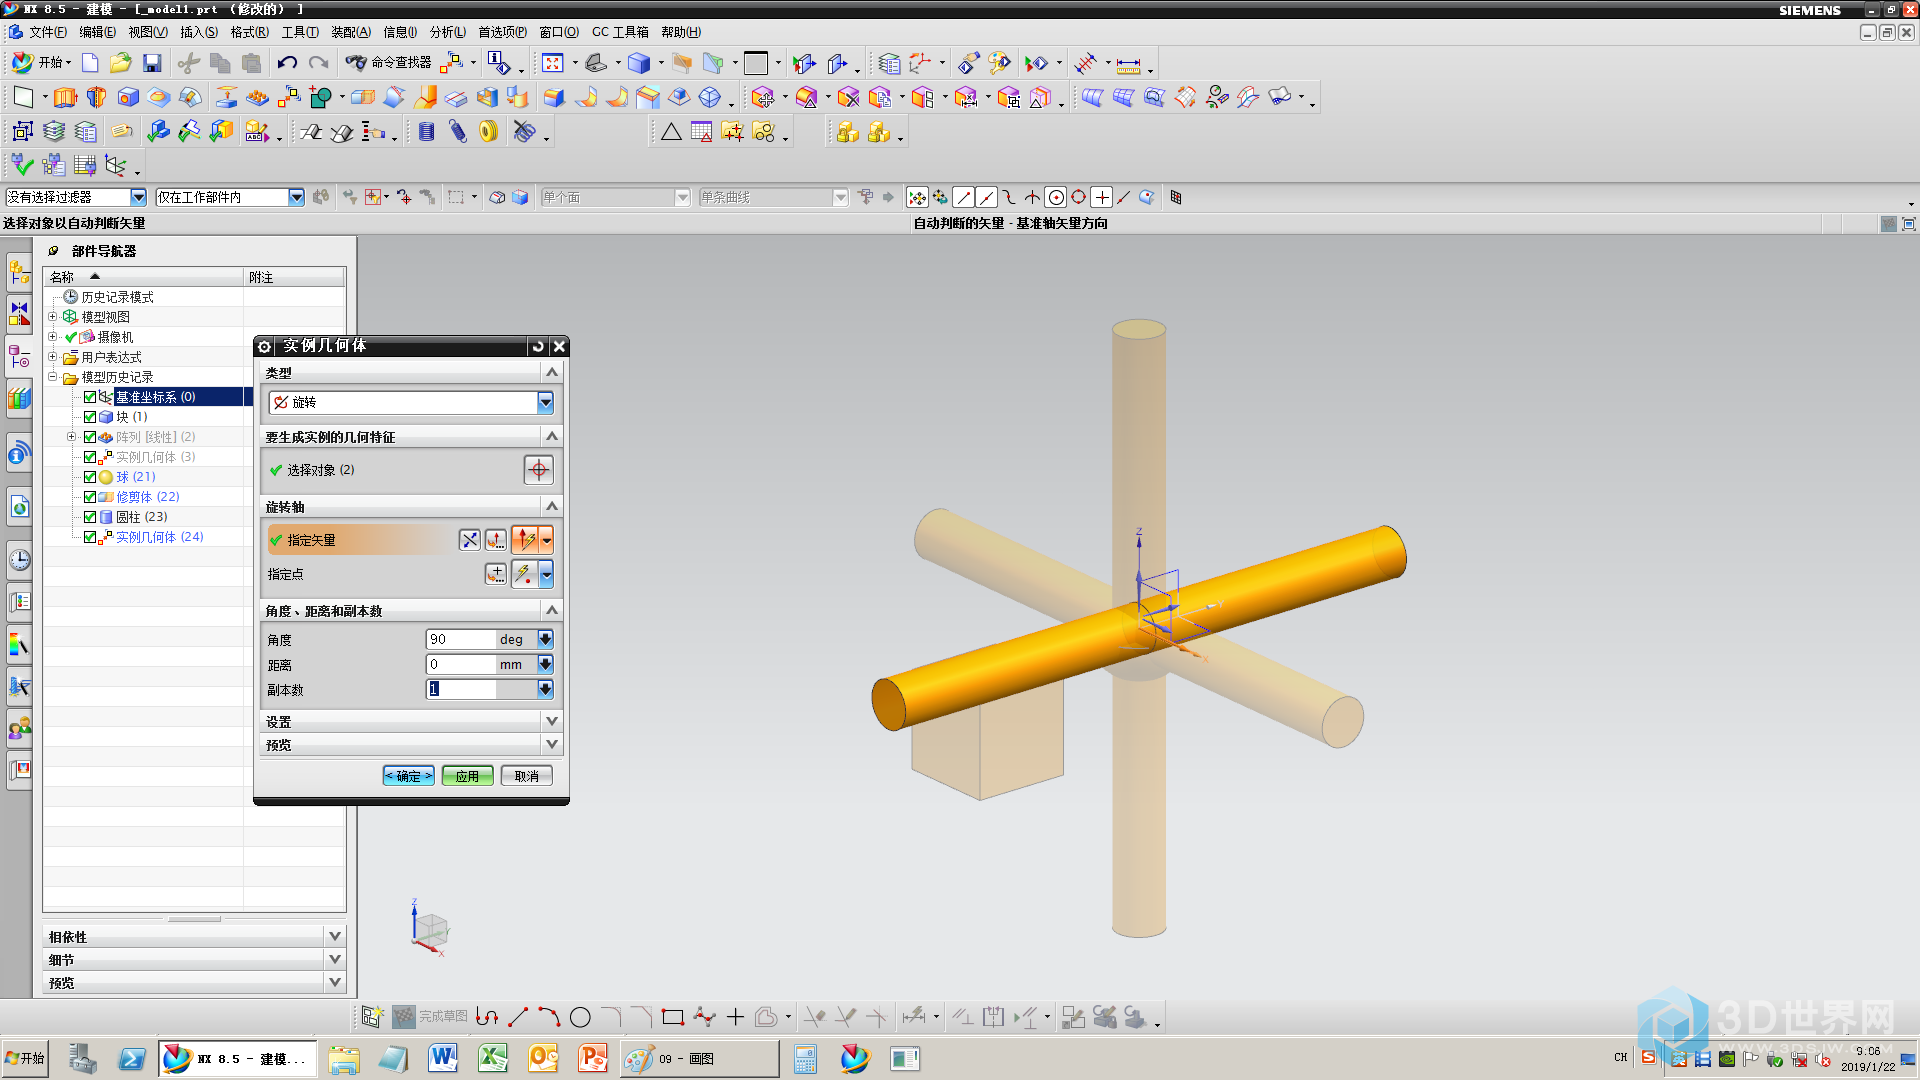1920x1080 pixels.
Task: Expand the 设置 section in dialog
Action: click(411, 721)
